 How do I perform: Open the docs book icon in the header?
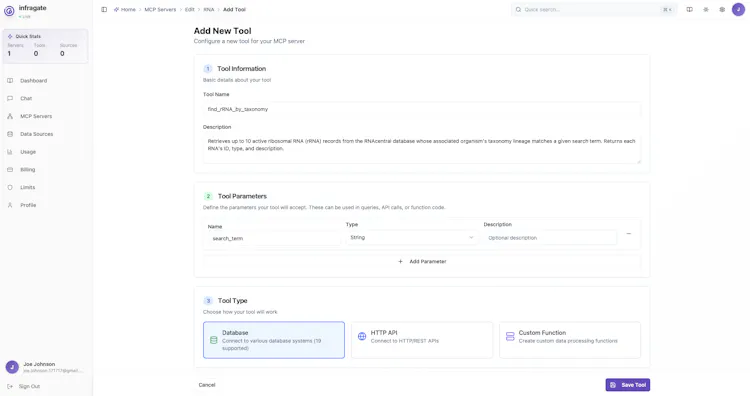pyautogui.click(x=689, y=10)
